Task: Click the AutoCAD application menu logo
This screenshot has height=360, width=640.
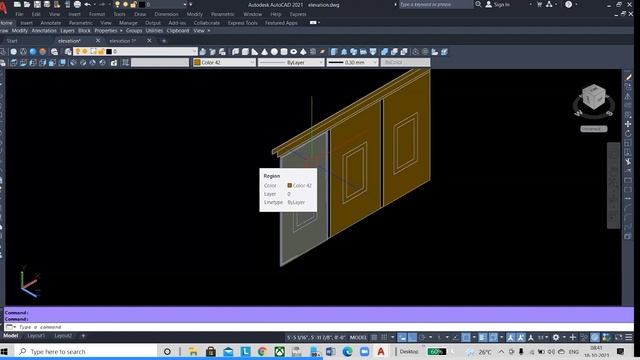Action: click(3, 7)
